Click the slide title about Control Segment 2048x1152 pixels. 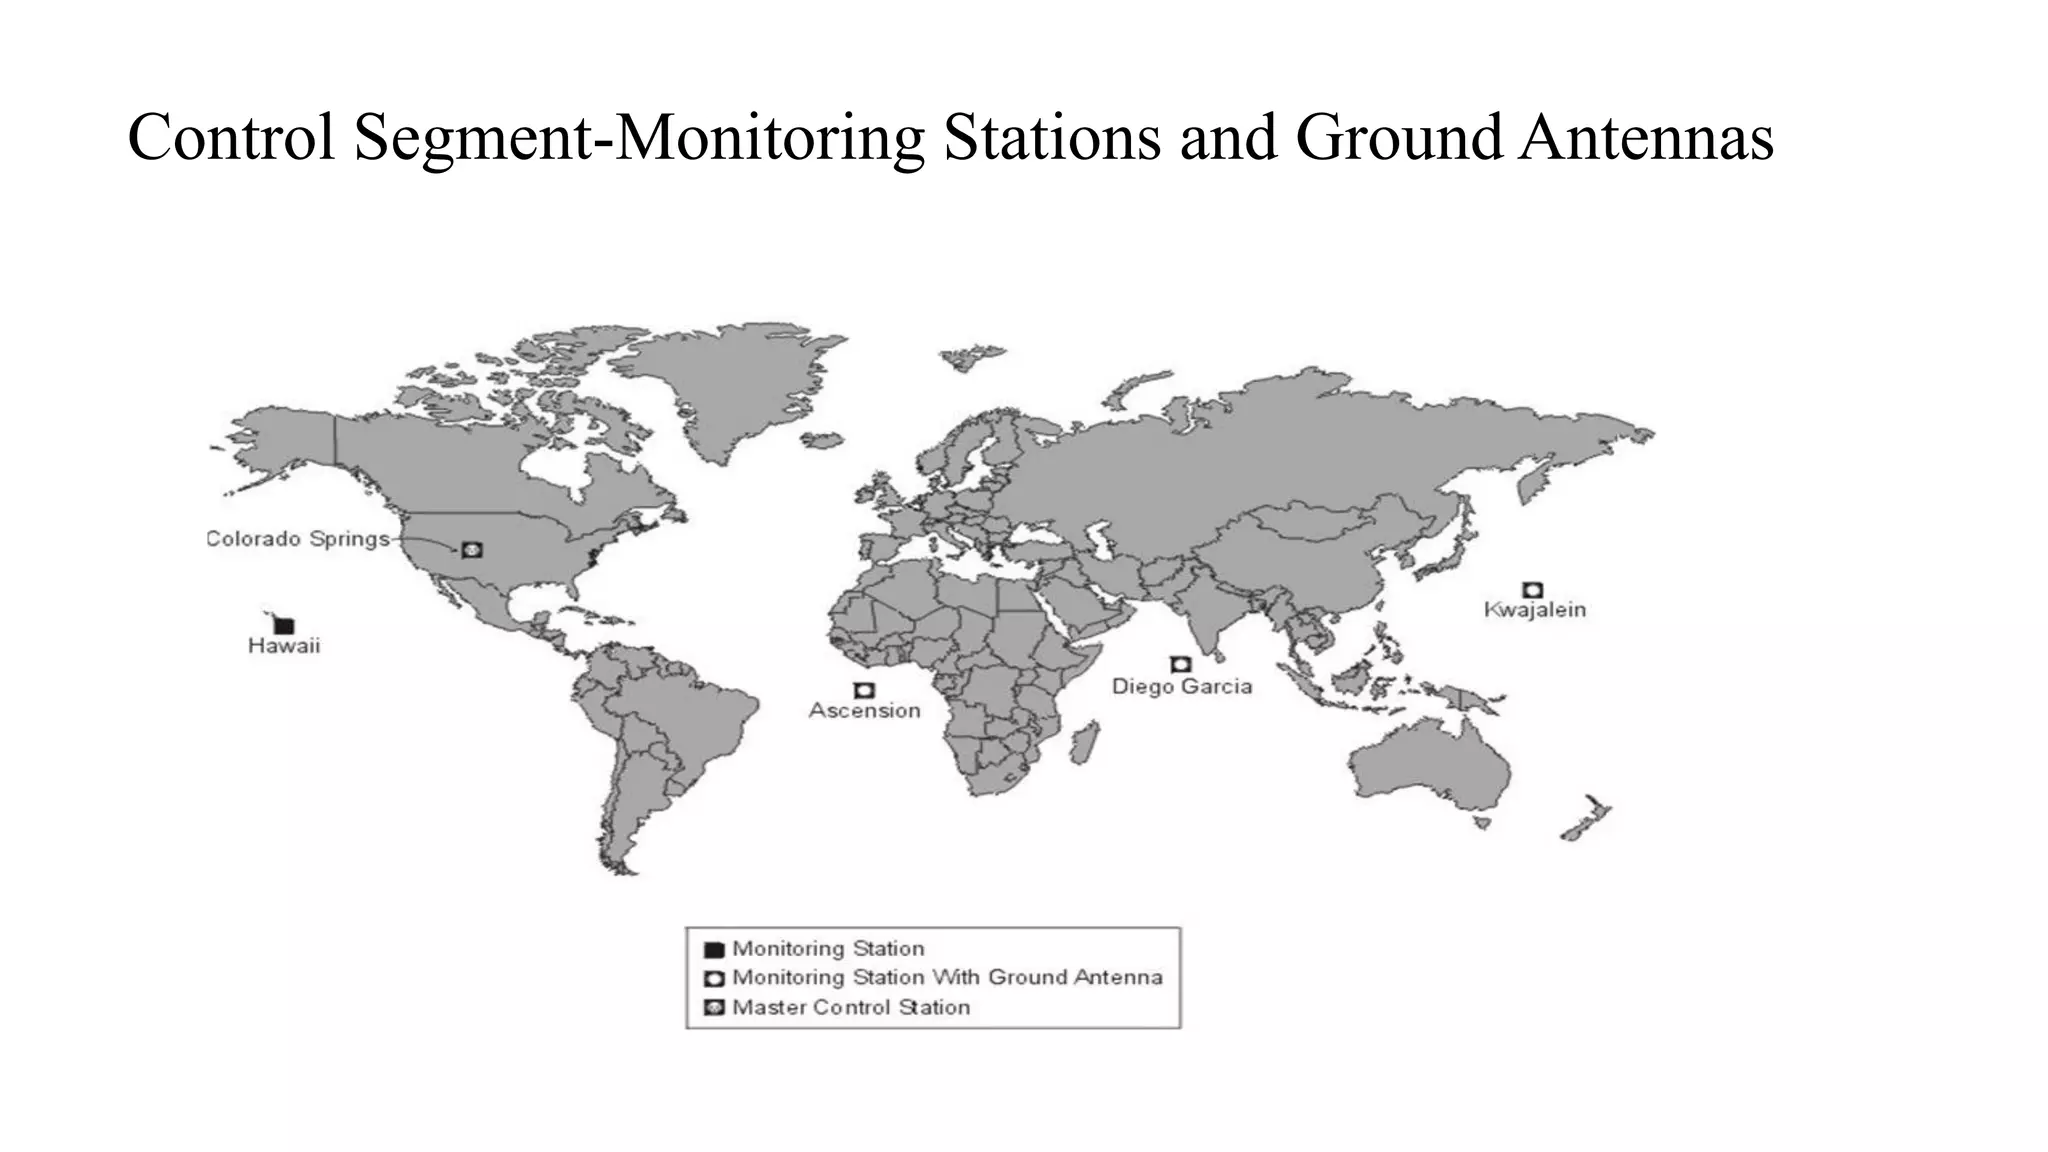pyautogui.click(x=951, y=137)
